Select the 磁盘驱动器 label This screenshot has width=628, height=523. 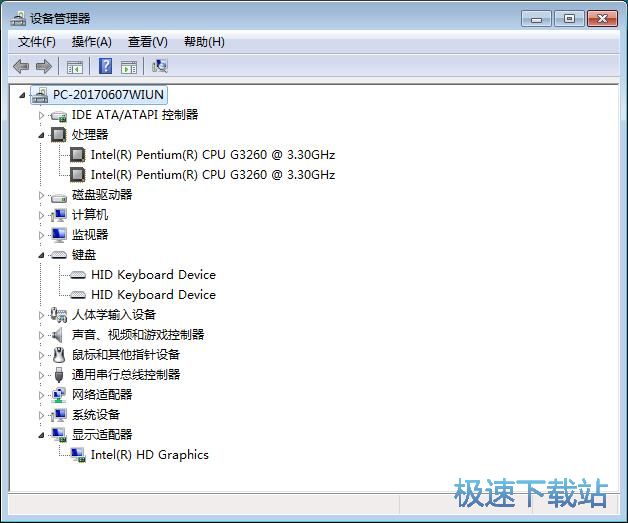coord(102,195)
